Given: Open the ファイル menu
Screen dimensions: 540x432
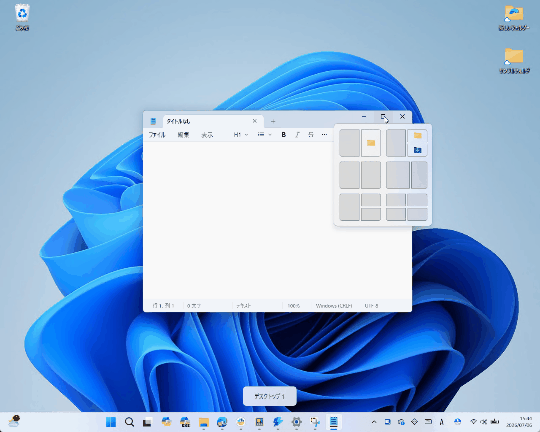Looking at the screenshot, I should click(157, 135).
